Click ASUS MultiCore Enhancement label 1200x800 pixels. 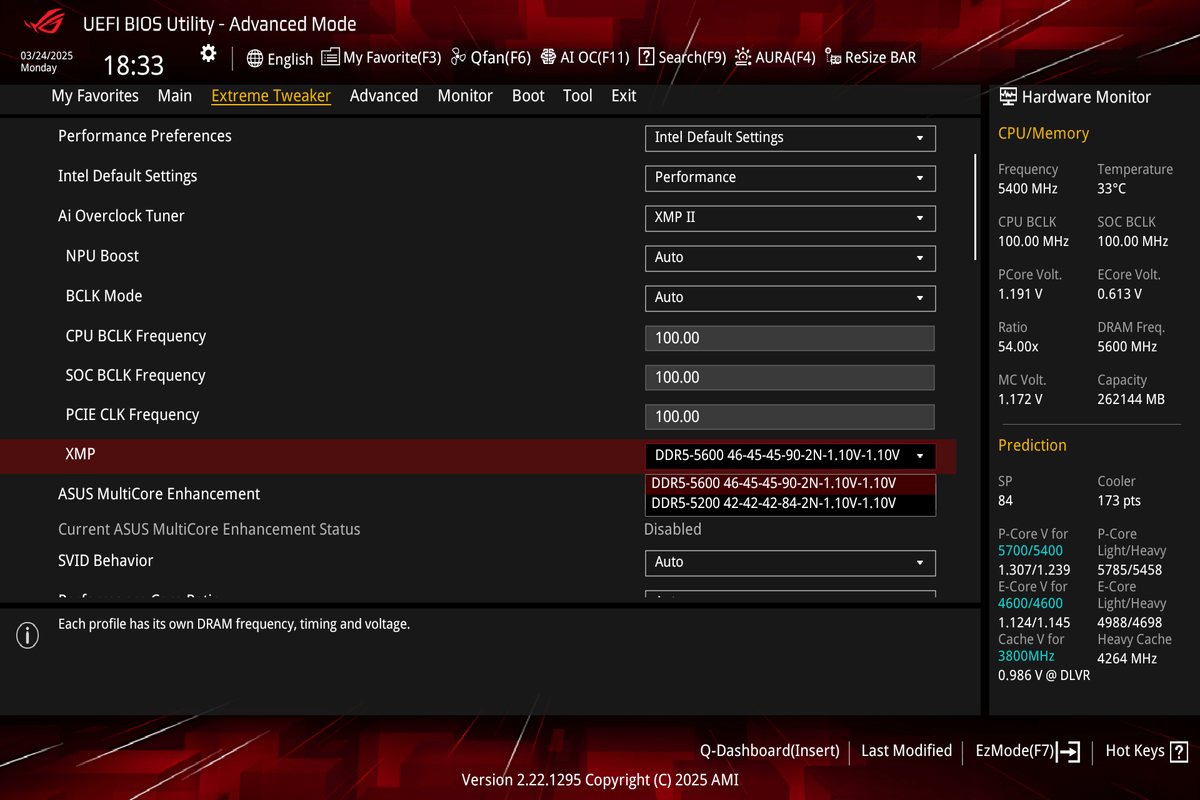click(x=159, y=494)
